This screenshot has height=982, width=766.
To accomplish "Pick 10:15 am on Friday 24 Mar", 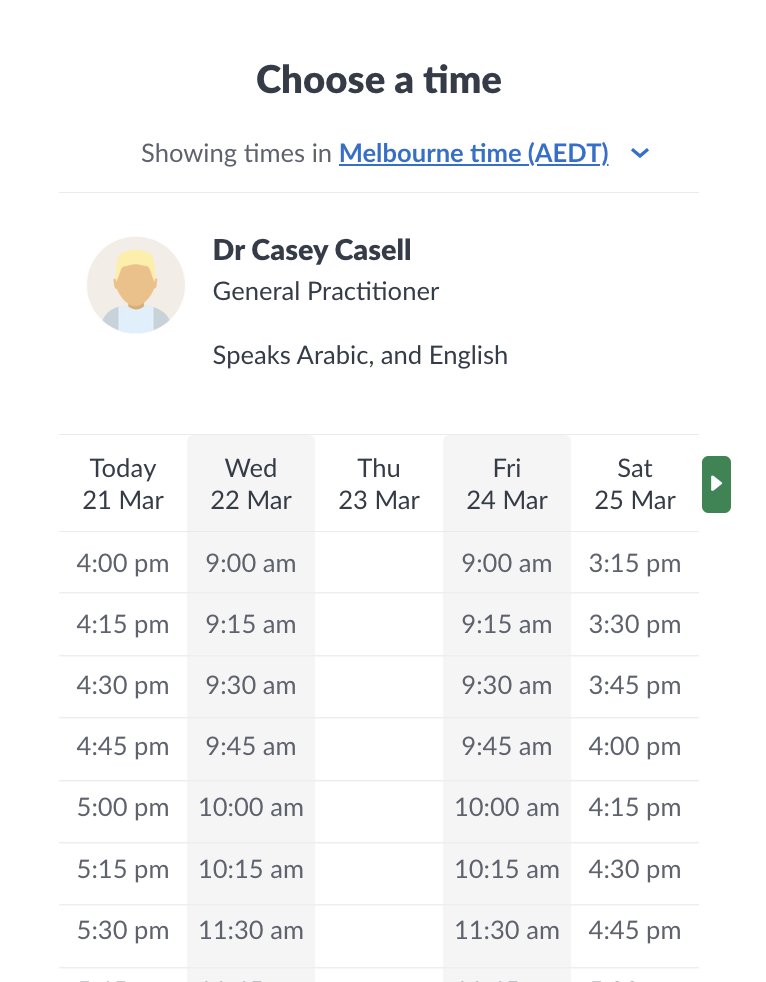I will pos(507,869).
